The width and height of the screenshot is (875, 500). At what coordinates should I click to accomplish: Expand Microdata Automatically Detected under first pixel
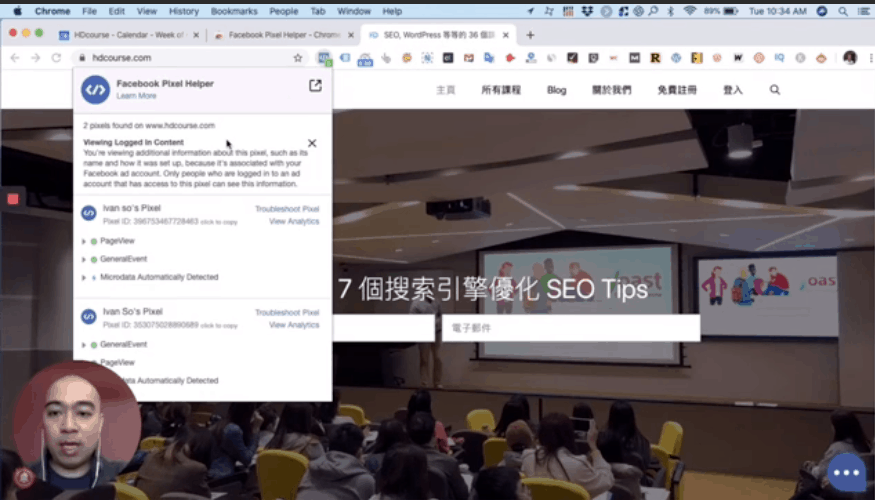click(84, 277)
